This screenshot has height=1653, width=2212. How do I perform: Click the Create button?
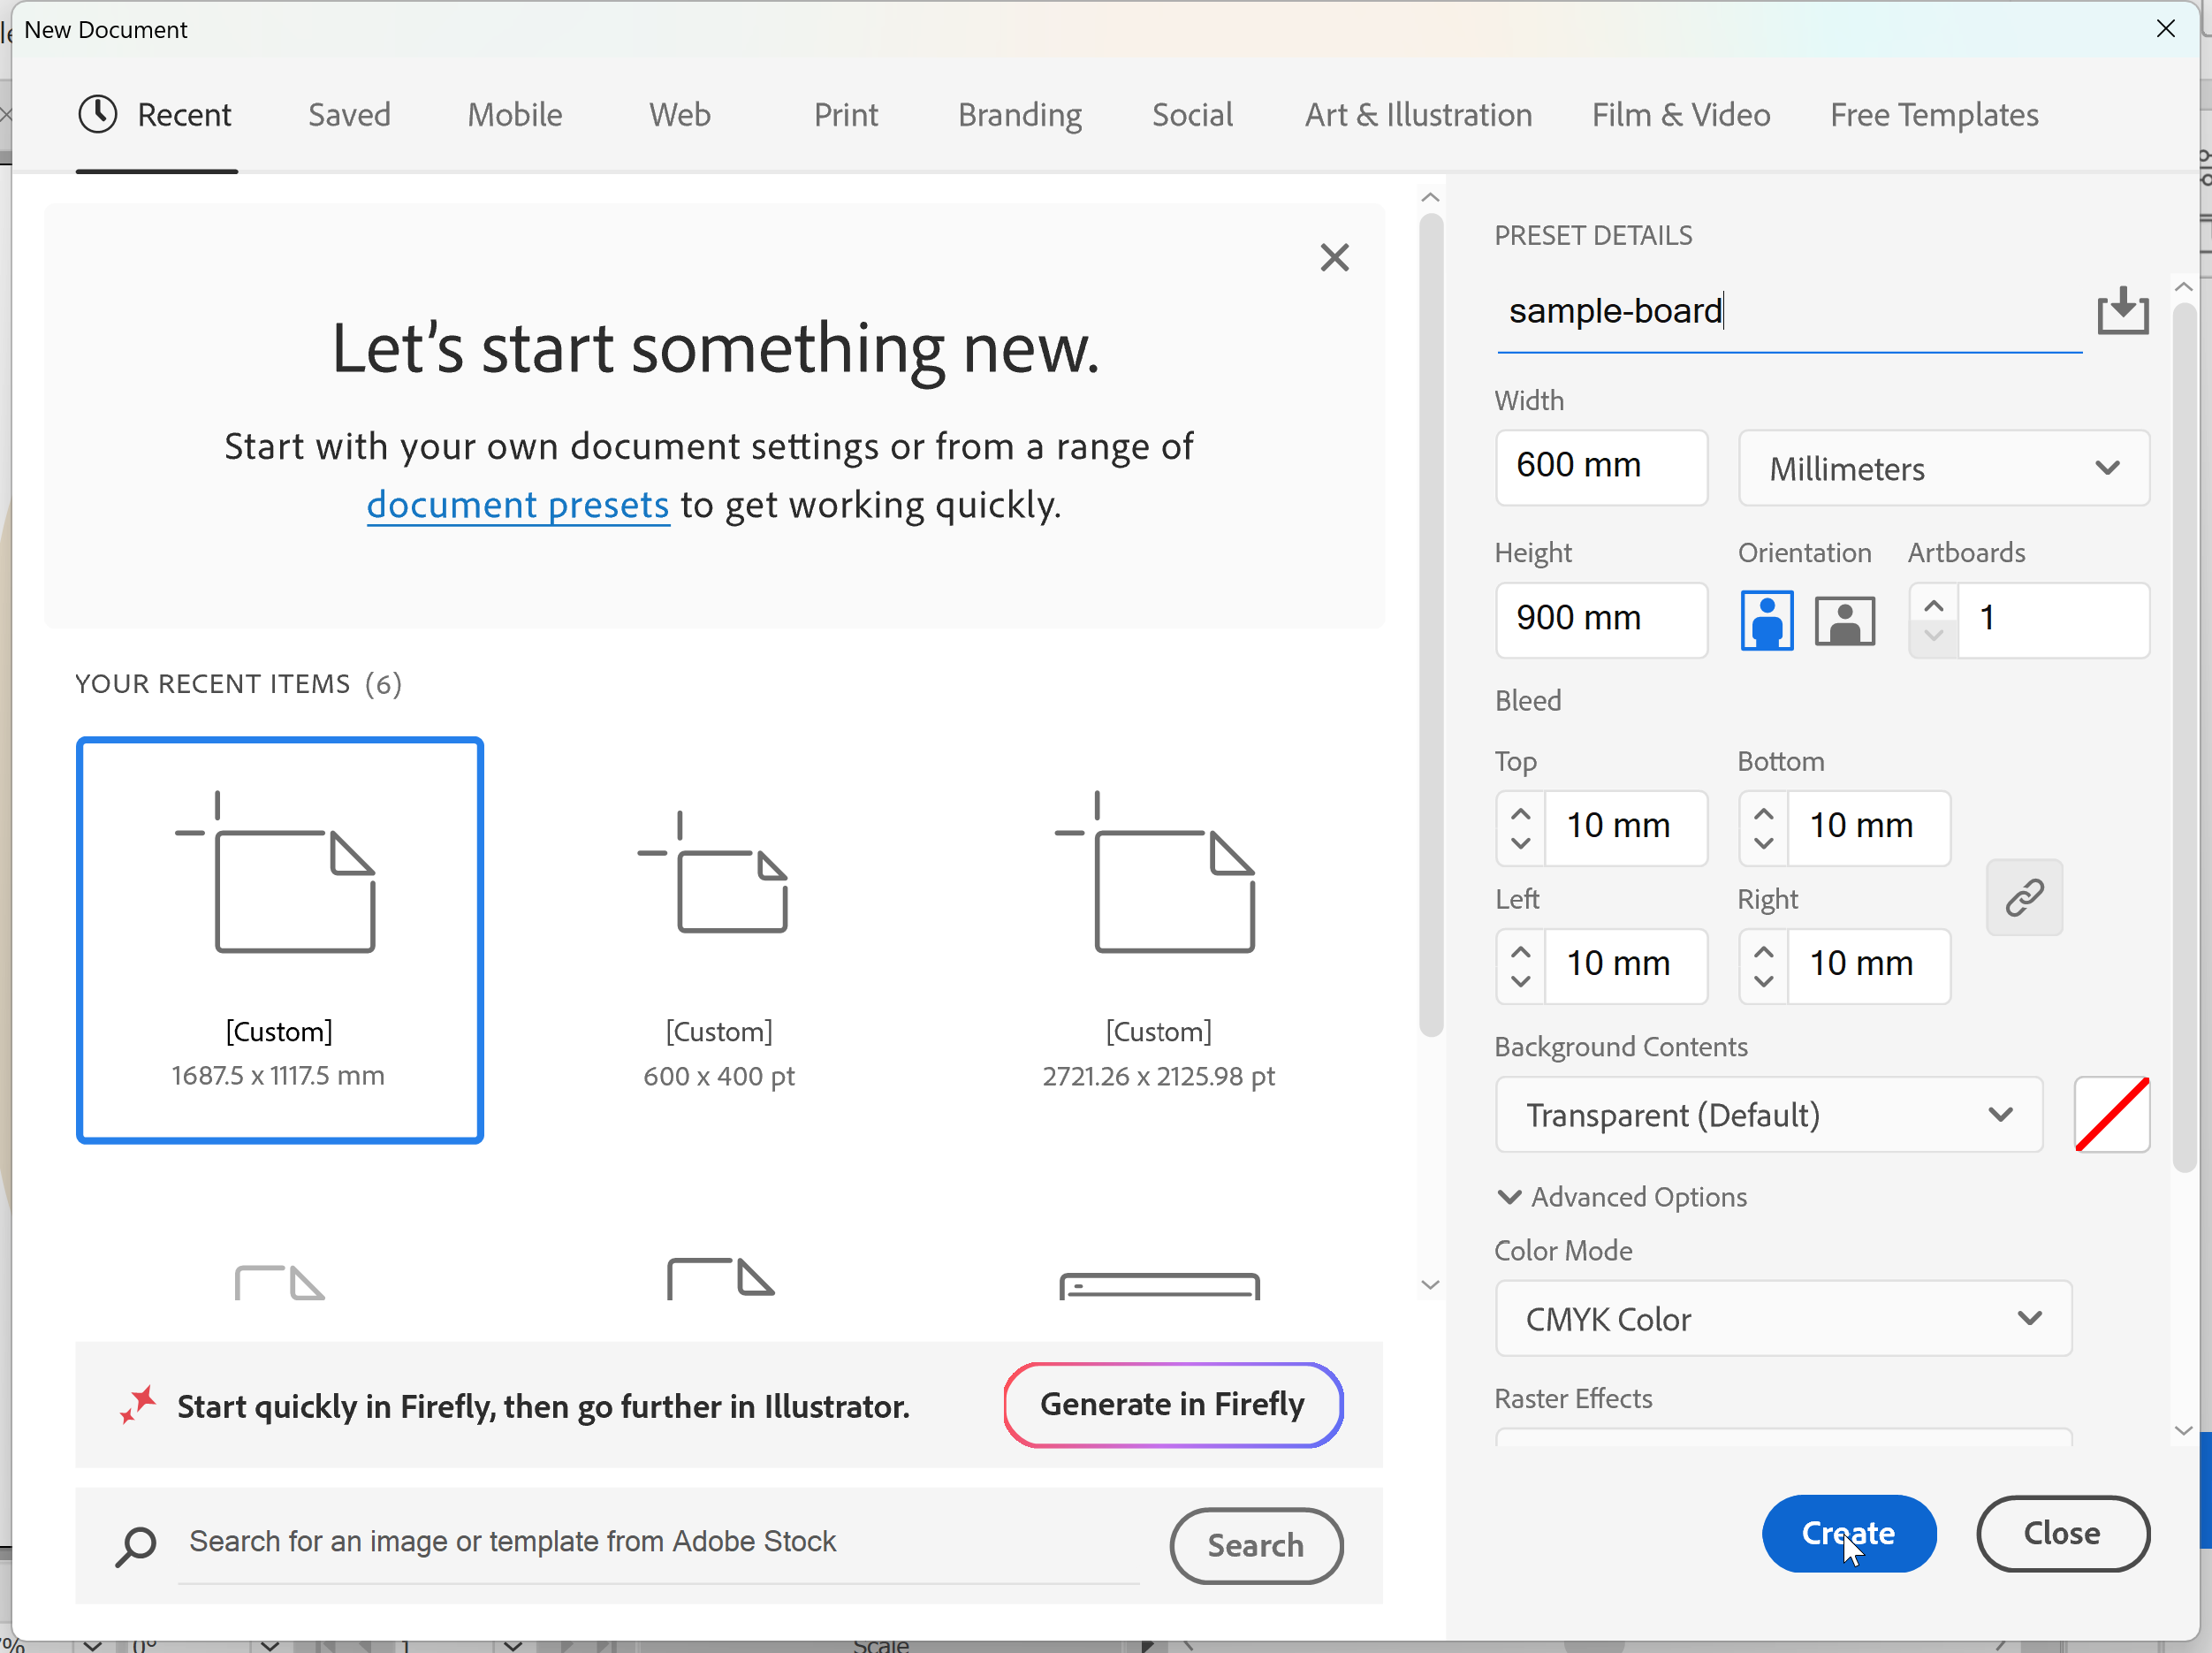(x=1848, y=1533)
